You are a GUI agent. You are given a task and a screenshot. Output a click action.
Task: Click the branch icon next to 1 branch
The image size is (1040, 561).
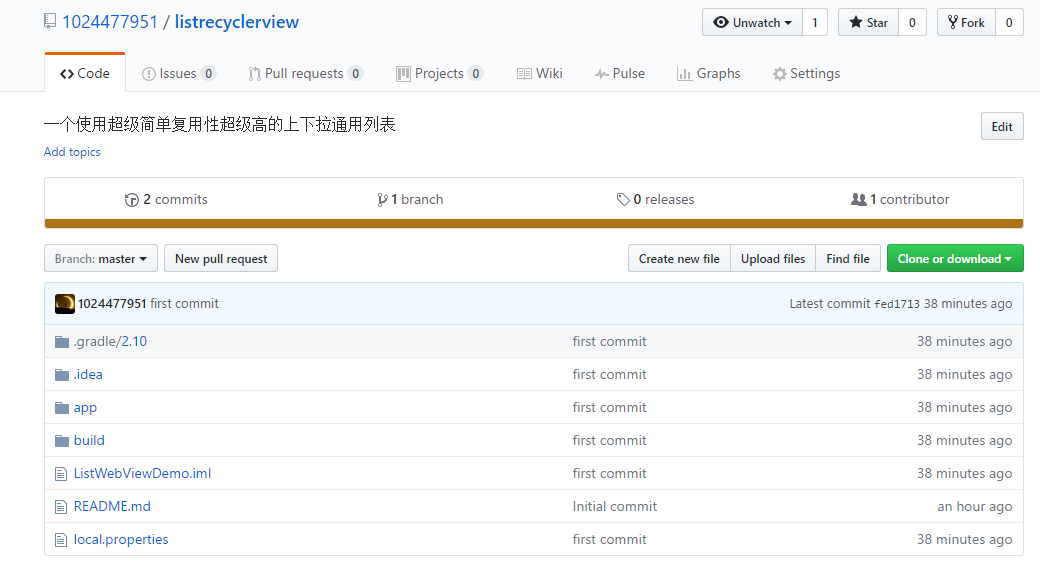pyautogui.click(x=382, y=200)
